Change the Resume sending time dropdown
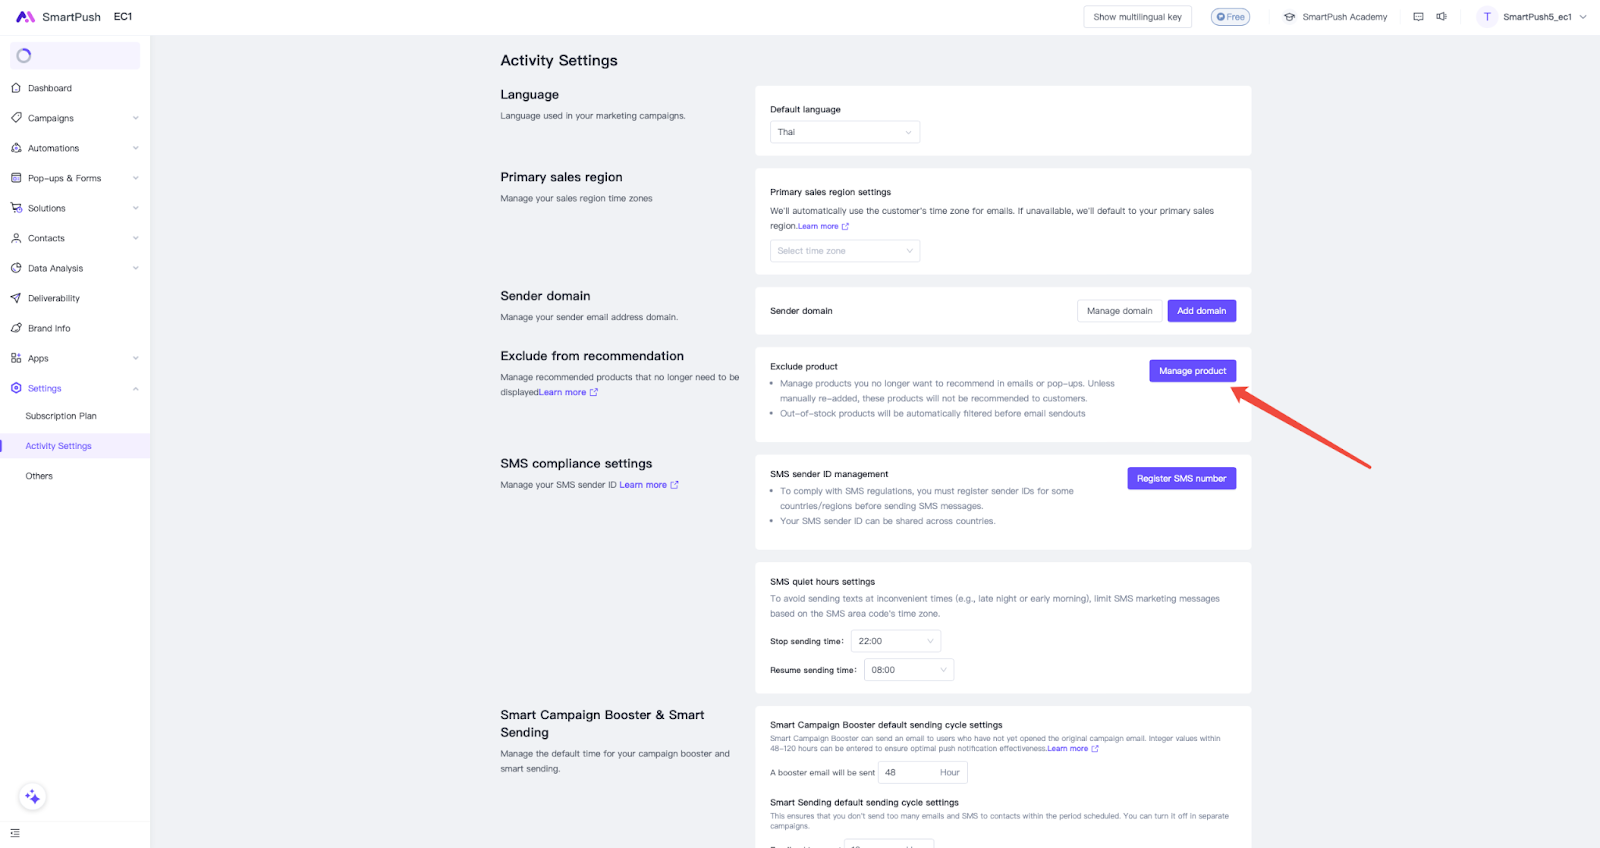1600x848 pixels. [908, 670]
